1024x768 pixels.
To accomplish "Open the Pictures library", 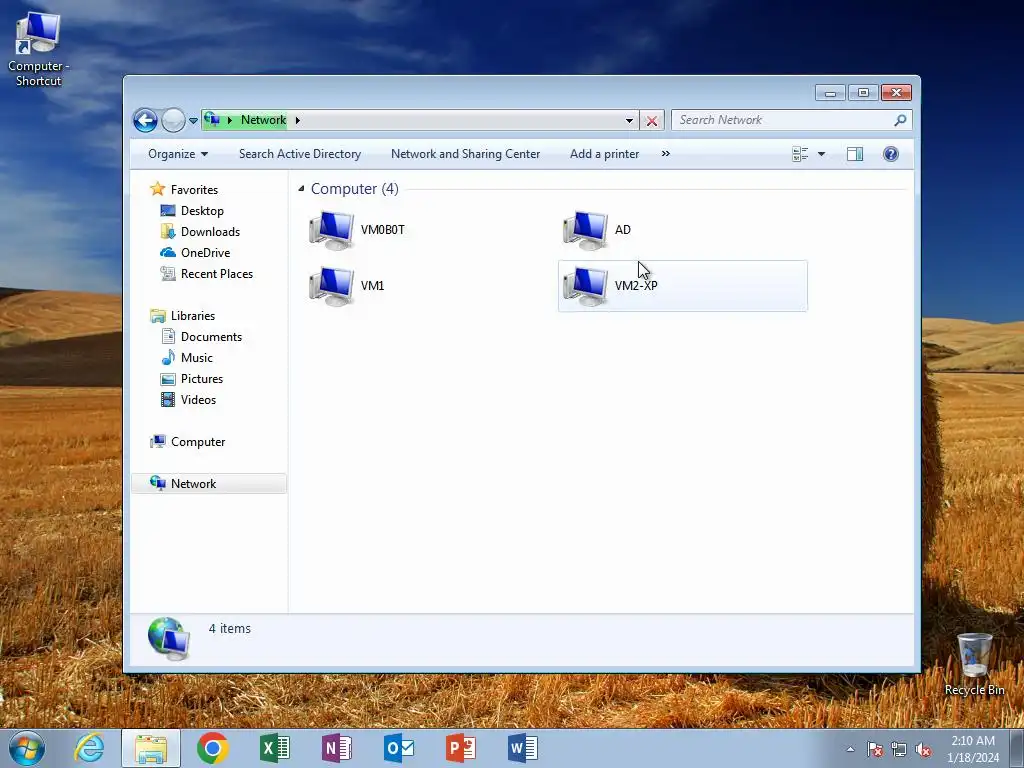I will pyautogui.click(x=201, y=379).
